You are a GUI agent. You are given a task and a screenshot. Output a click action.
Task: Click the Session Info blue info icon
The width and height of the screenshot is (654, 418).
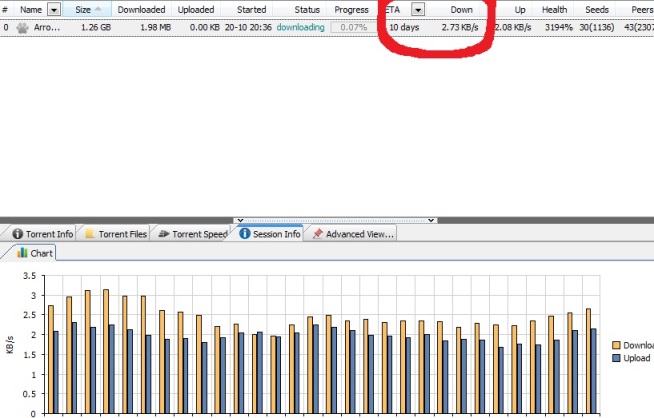pyautogui.click(x=245, y=234)
